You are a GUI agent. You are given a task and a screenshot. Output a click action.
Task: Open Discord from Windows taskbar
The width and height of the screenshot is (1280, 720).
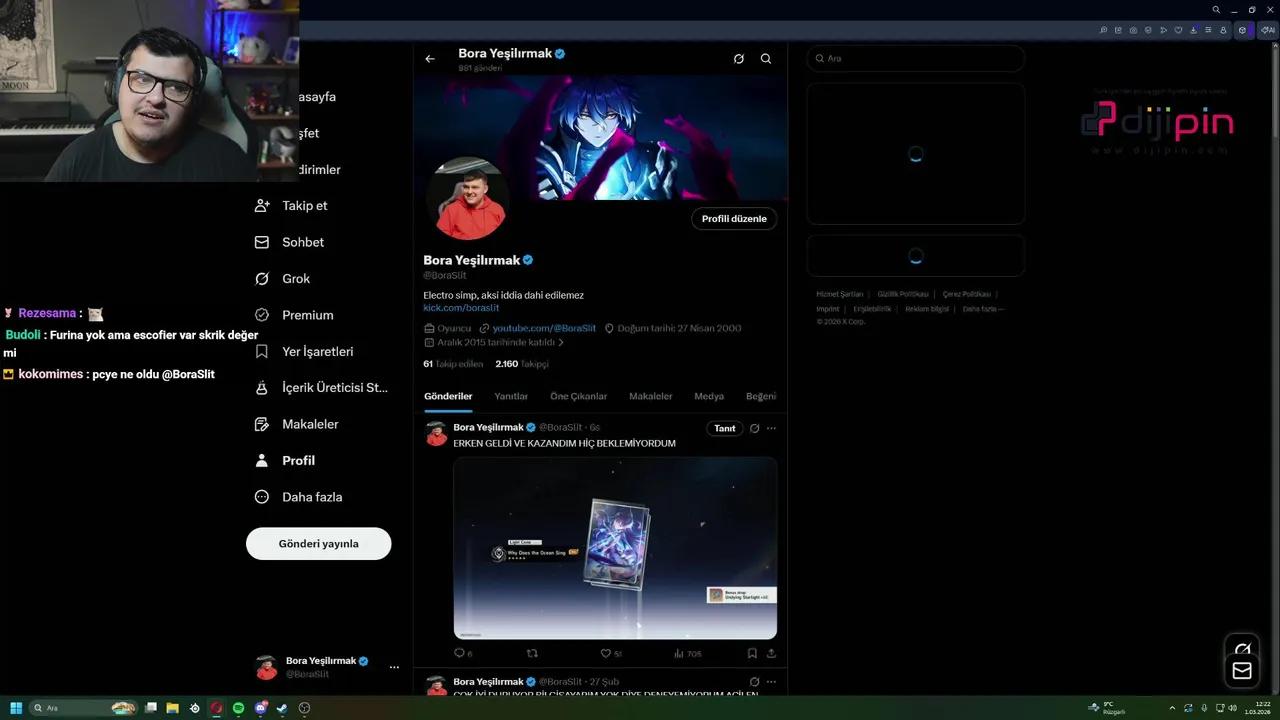[260, 708]
